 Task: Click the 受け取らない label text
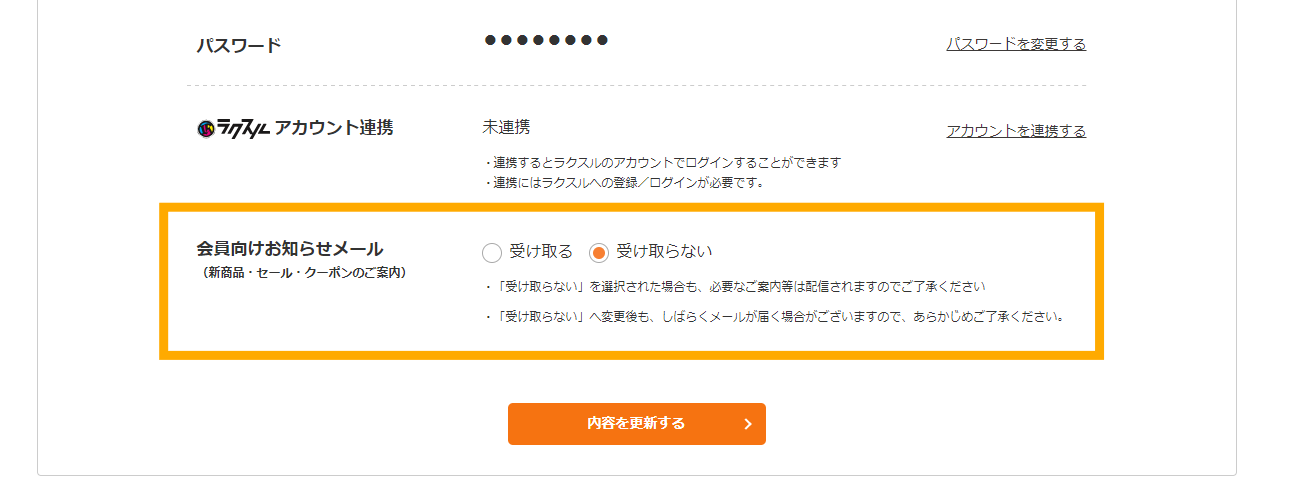pos(664,251)
